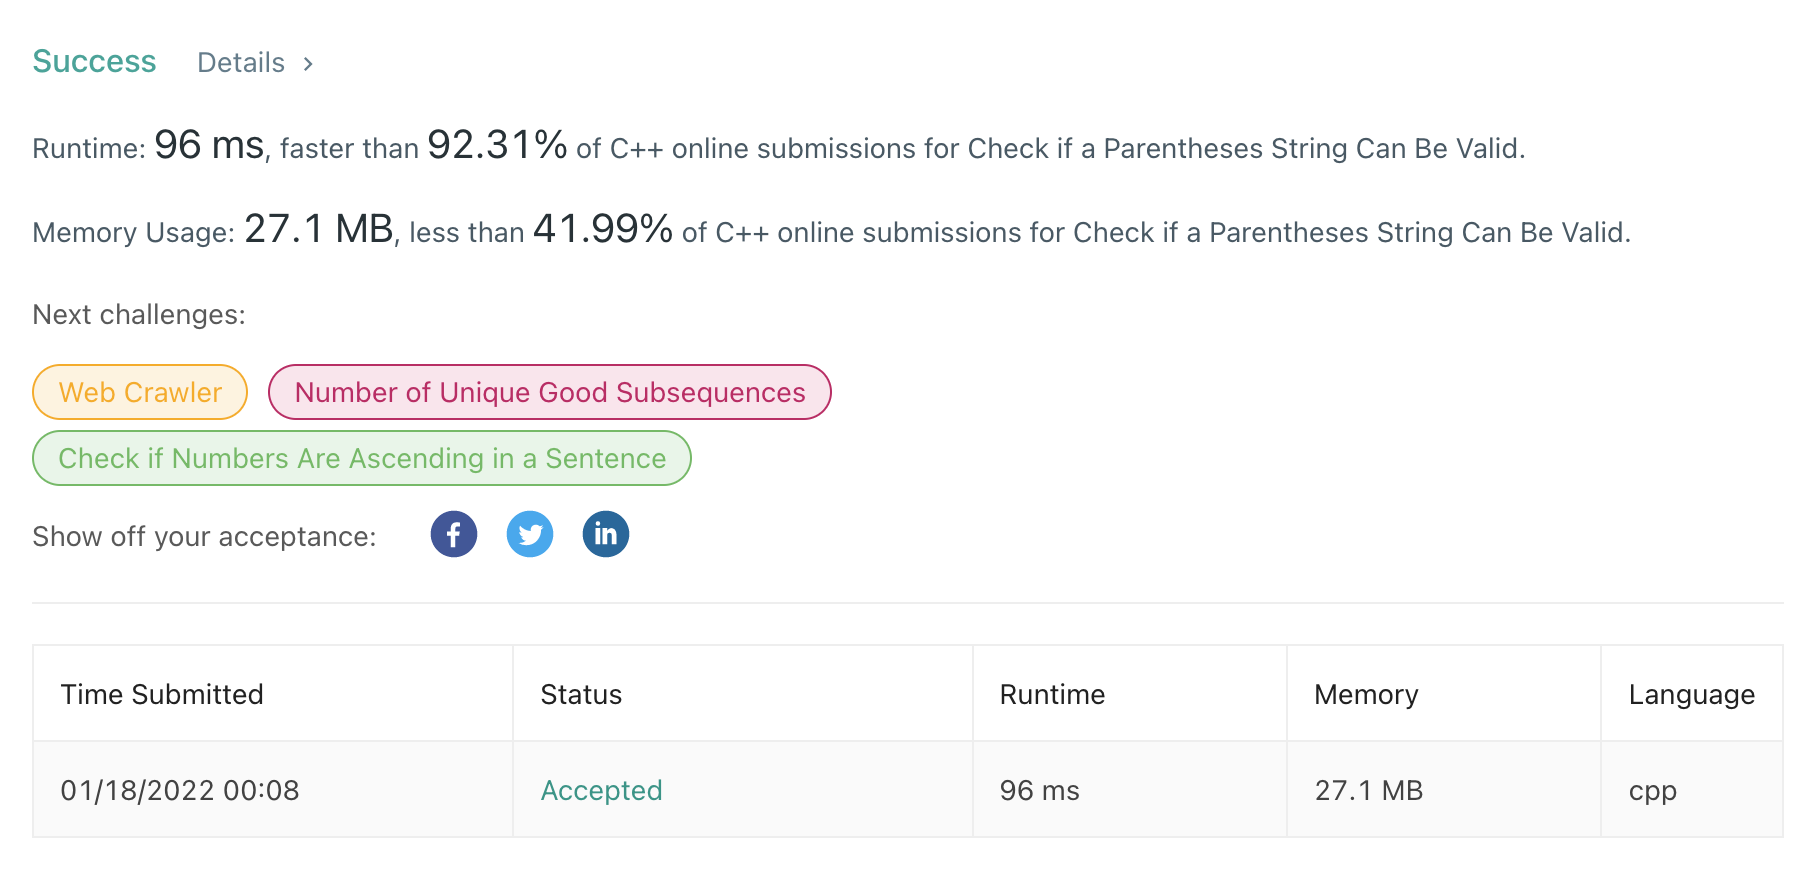Click the Memory column header
Screen dimensions: 1810x872
(x=1366, y=694)
